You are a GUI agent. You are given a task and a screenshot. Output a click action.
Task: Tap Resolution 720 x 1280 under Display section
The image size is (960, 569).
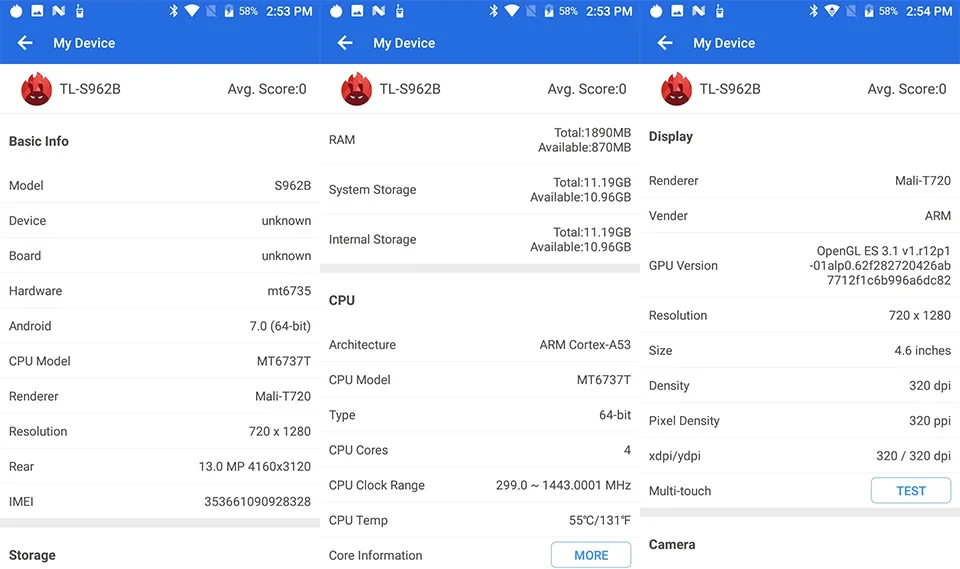800,315
